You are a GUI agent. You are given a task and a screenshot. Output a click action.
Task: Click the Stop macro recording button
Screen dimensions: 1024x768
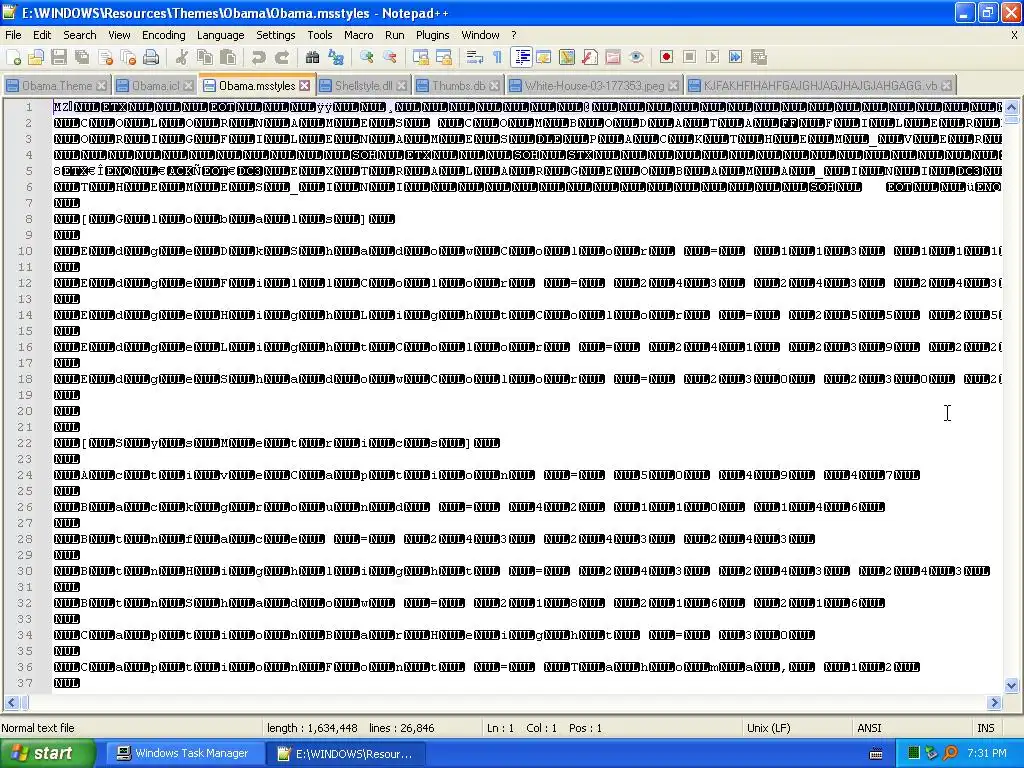coord(689,57)
